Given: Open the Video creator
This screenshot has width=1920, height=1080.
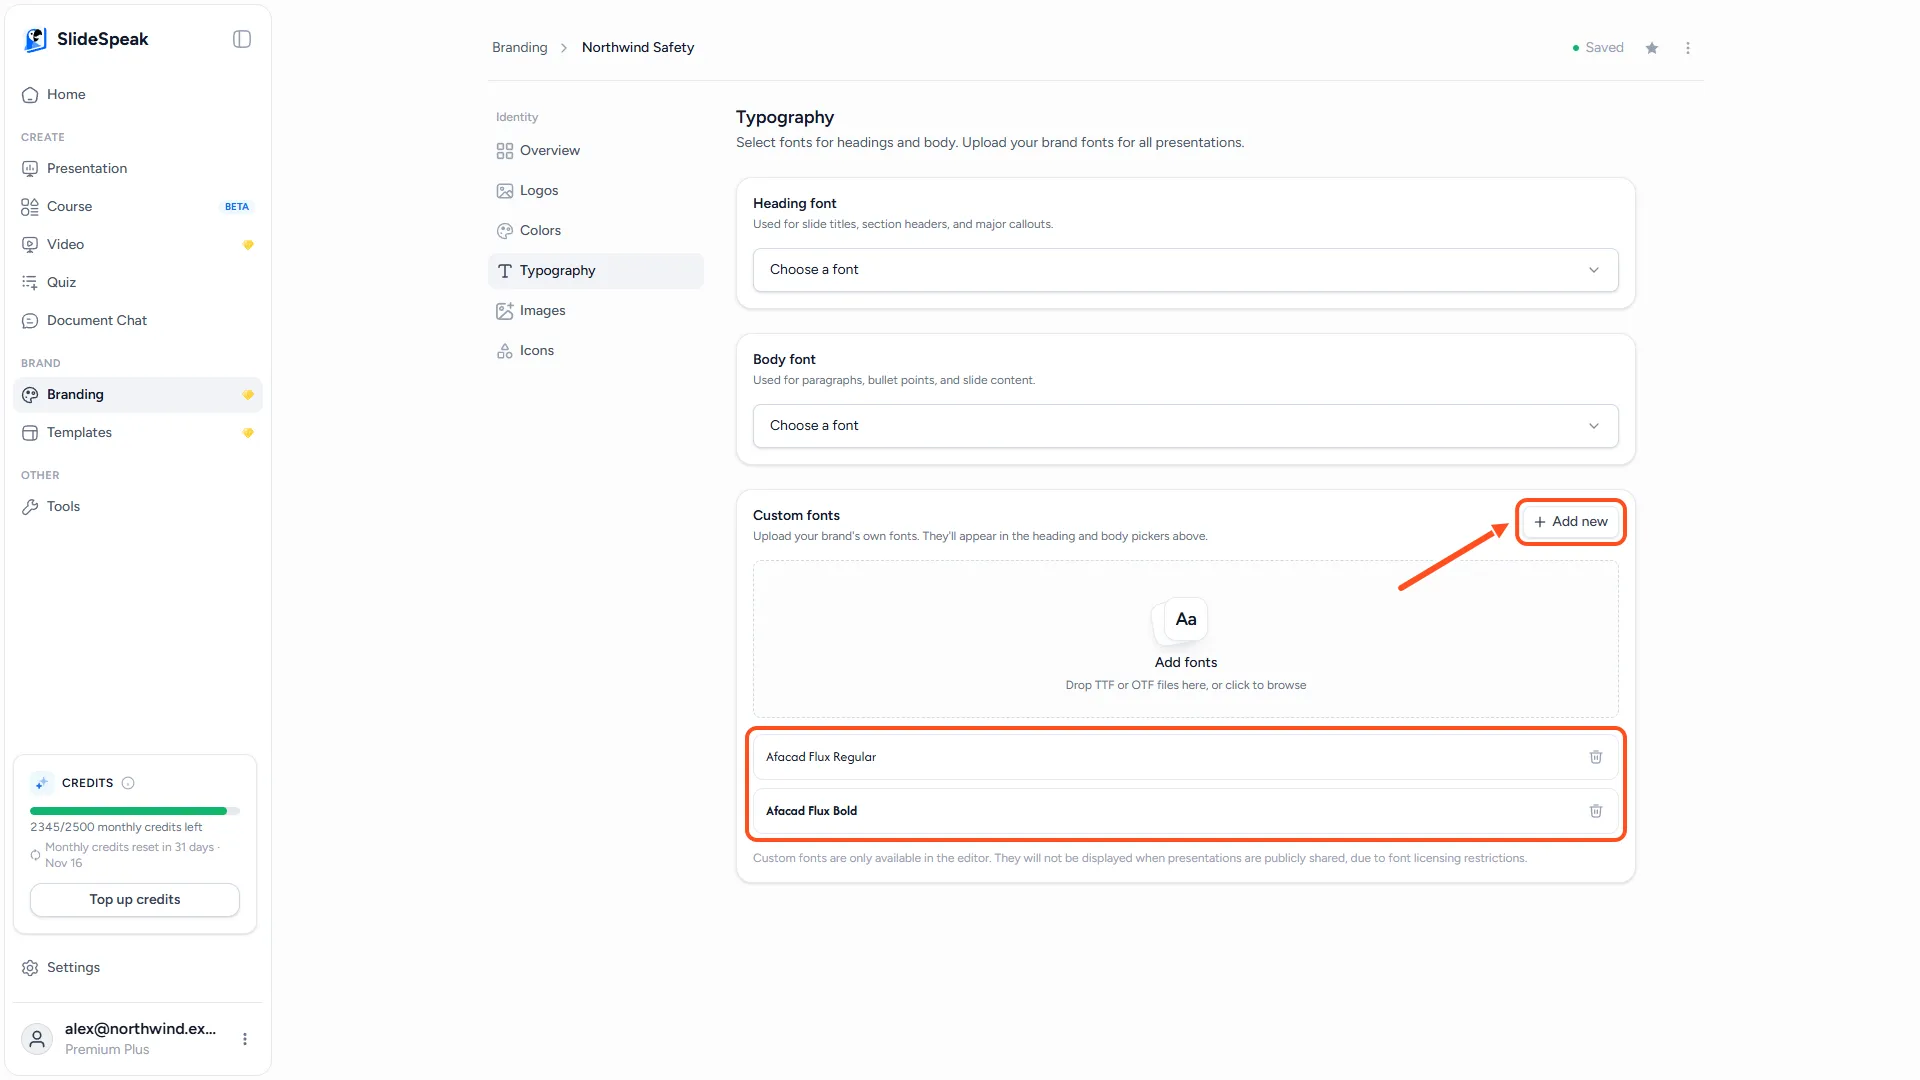Looking at the screenshot, I should [x=138, y=244].
